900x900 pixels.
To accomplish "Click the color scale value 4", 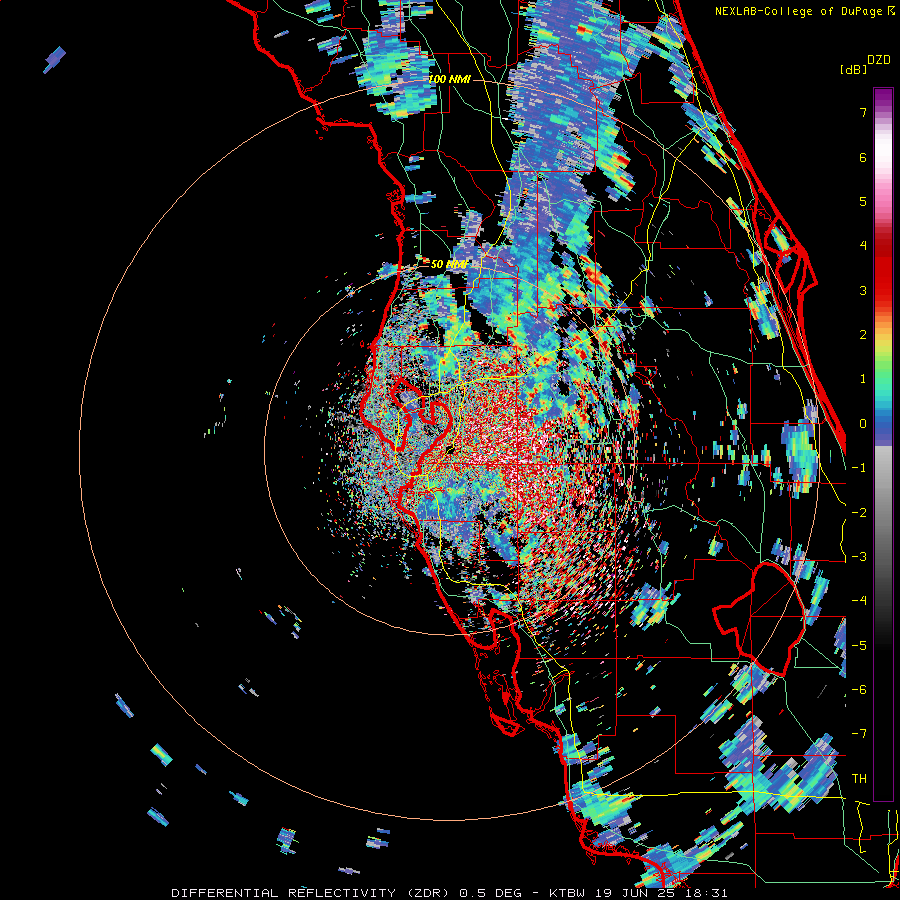I will 863,246.
